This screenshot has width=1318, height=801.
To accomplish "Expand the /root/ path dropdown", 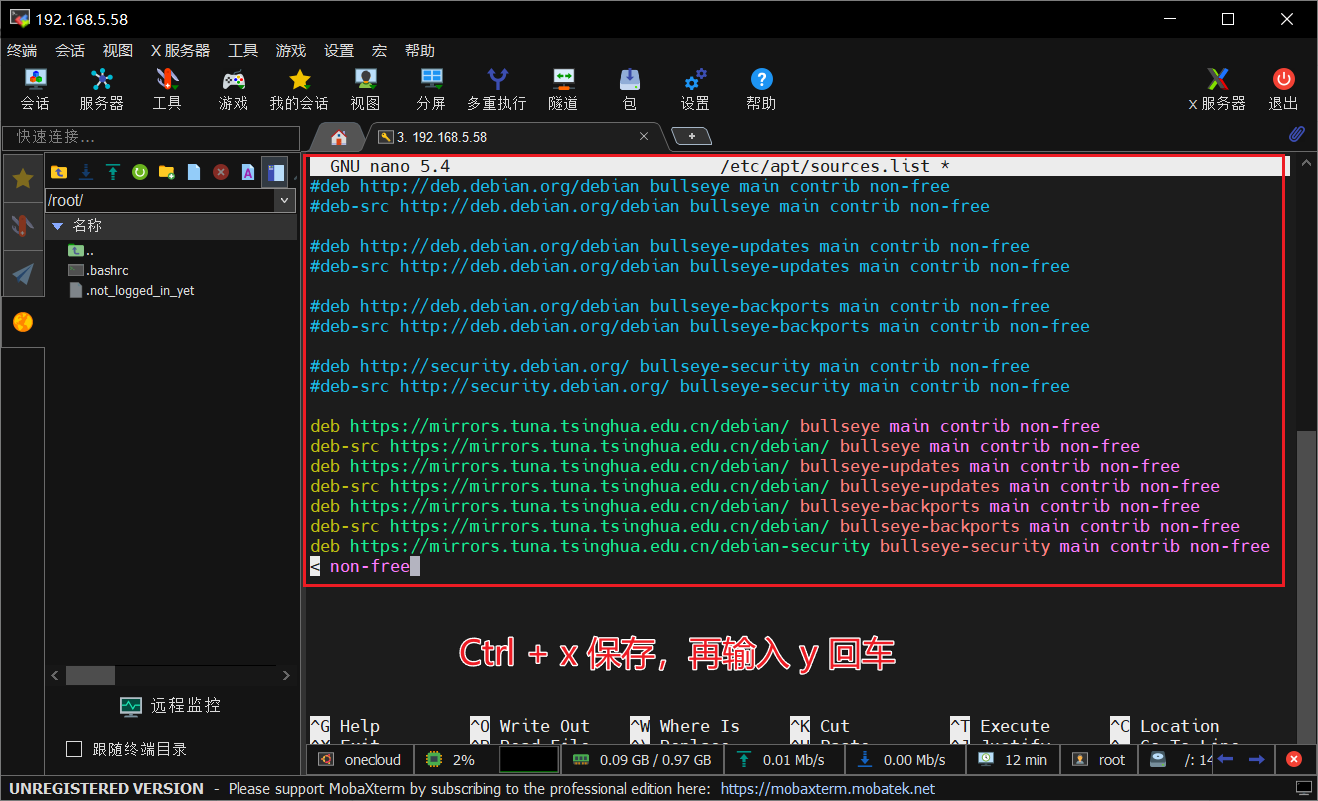I will coord(285,200).
